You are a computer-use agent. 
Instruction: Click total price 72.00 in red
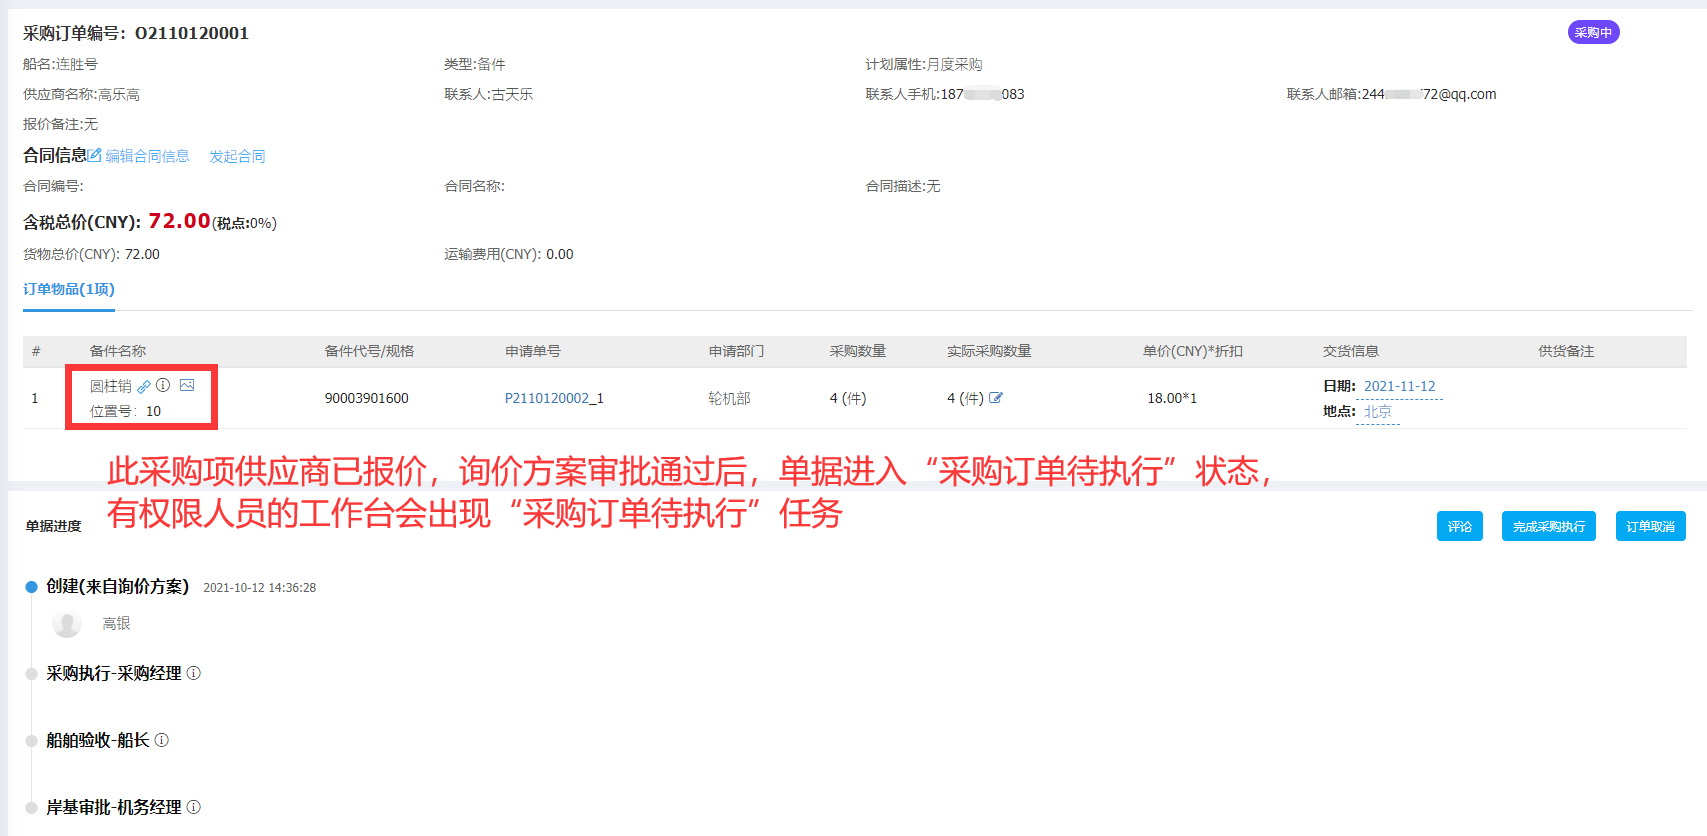coord(179,221)
